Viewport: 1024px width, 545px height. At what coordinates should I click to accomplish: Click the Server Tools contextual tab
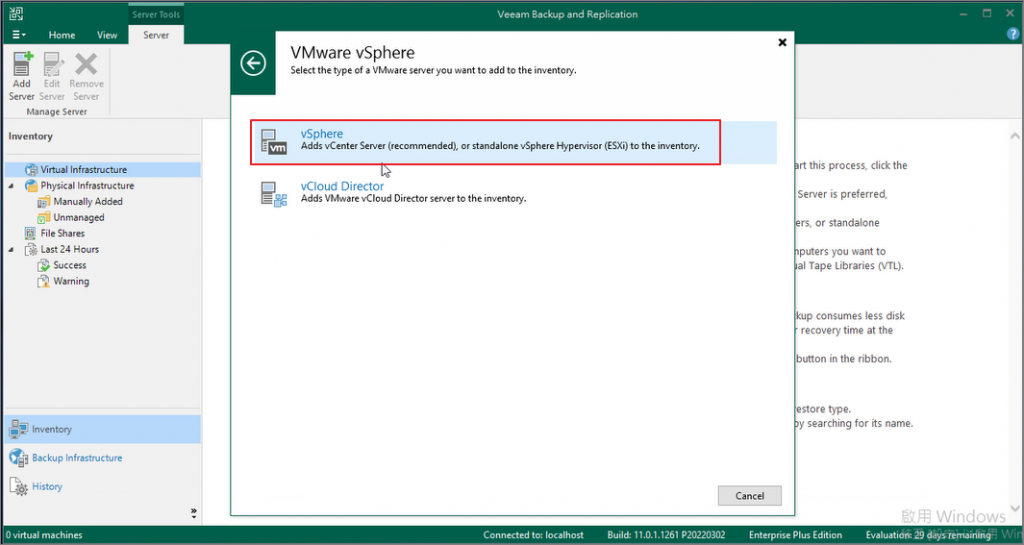[x=156, y=14]
